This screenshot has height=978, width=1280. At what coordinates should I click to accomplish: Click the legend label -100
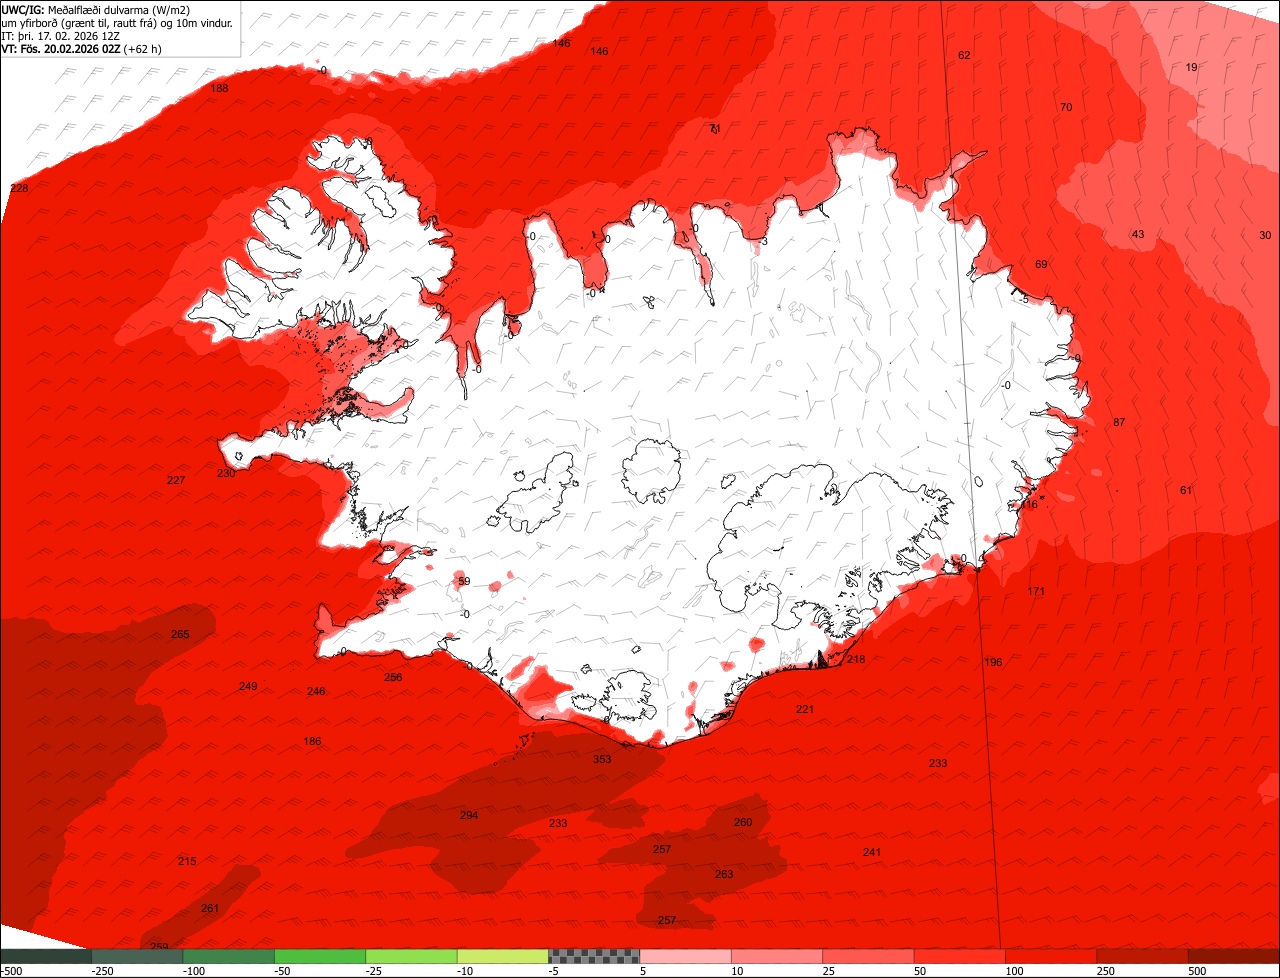click(194, 971)
